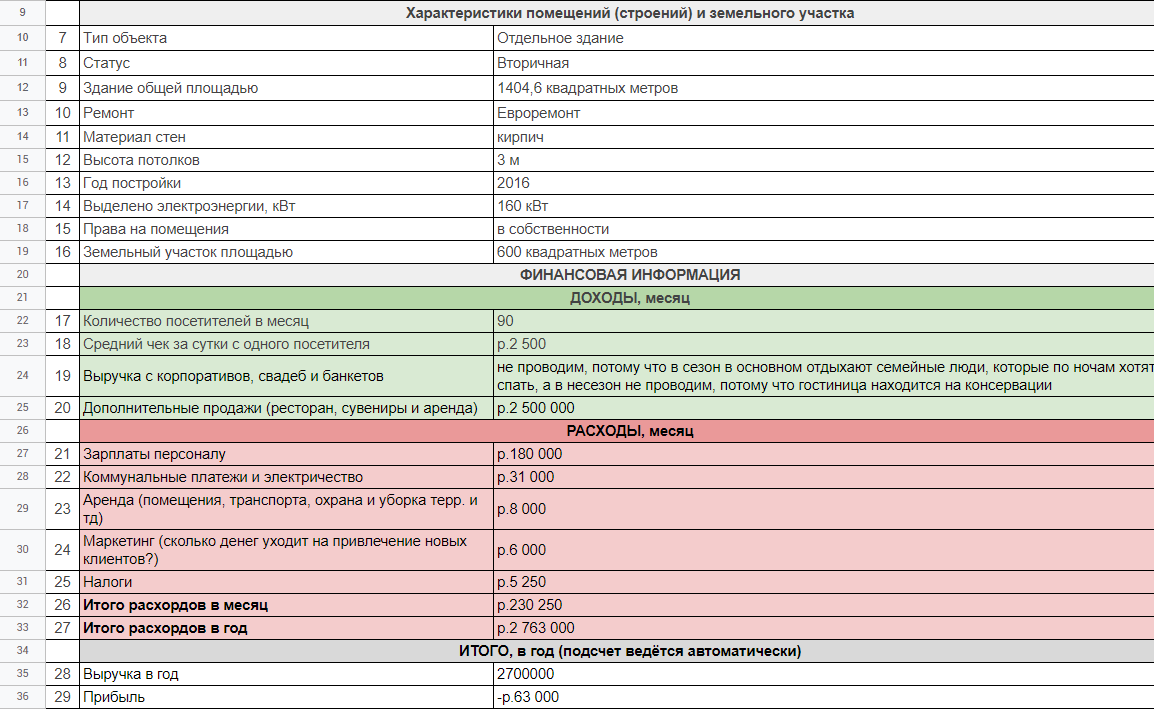The height and width of the screenshot is (709, 1154).
Task: Click the 'Маркетинг' label cell
Action: [x=286, y=550]
